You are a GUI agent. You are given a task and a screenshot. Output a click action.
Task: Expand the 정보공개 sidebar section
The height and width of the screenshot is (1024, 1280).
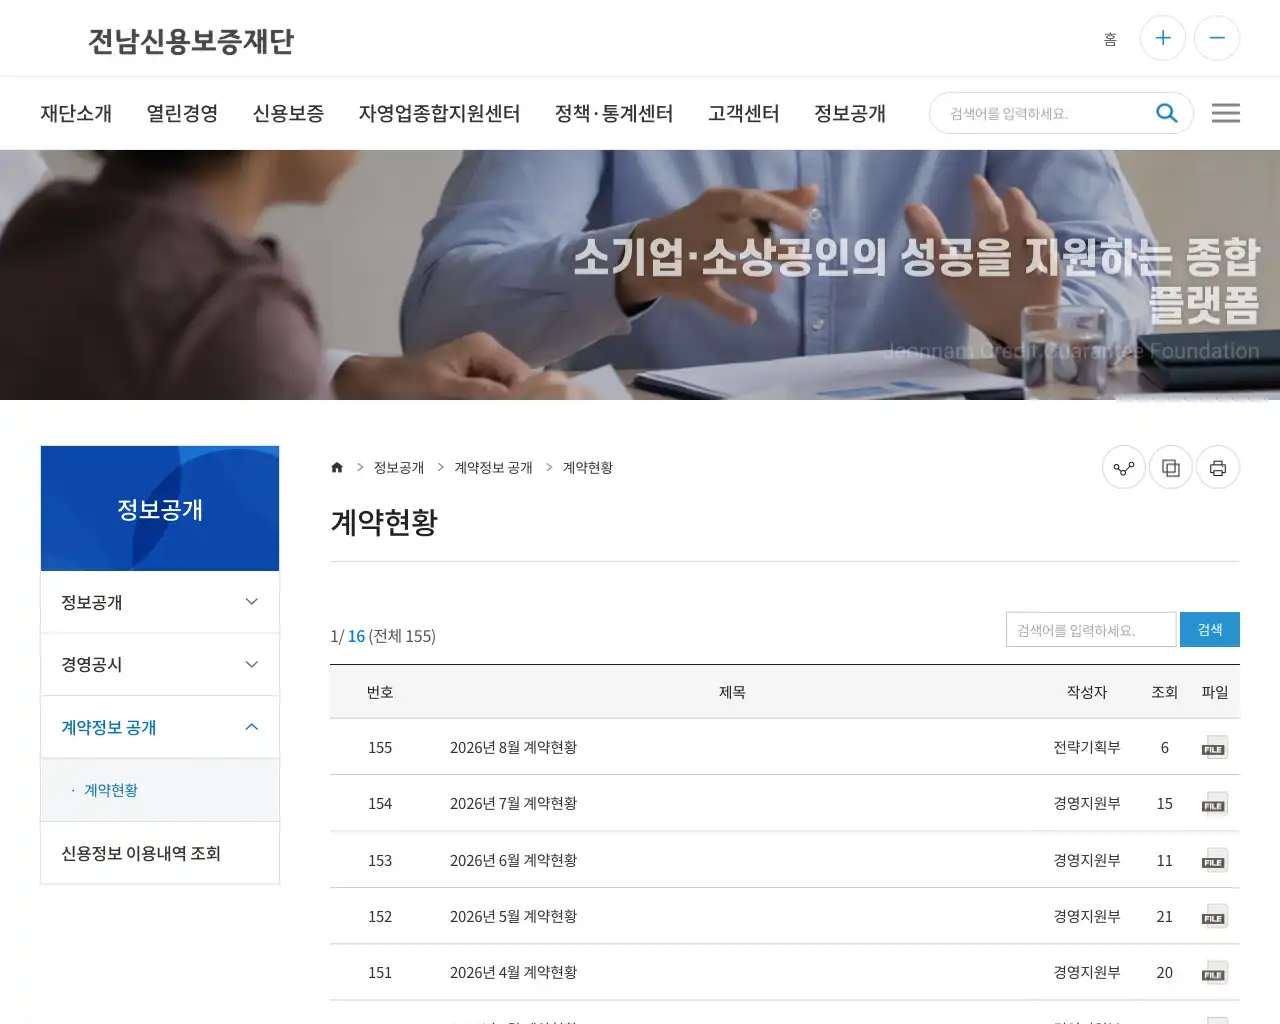coord(160,602)
